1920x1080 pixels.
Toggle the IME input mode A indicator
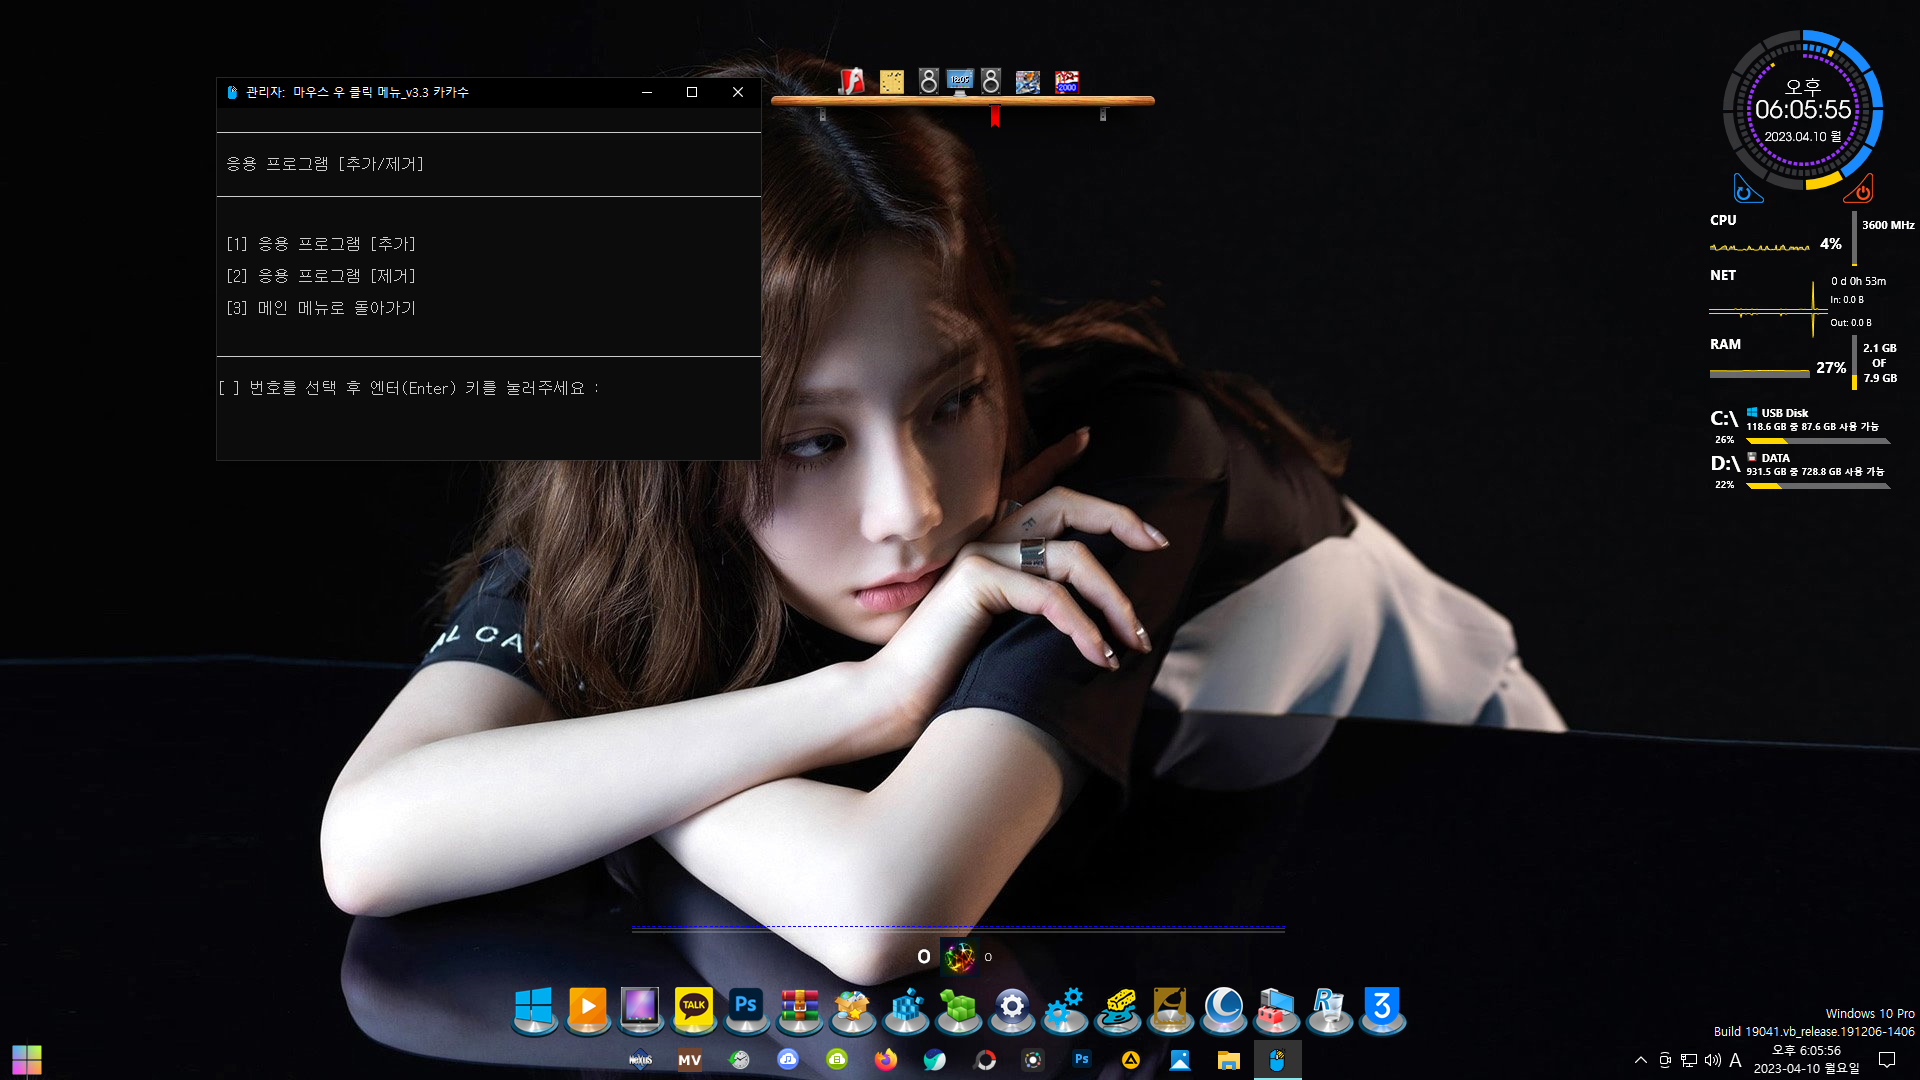point(1736,1060)
